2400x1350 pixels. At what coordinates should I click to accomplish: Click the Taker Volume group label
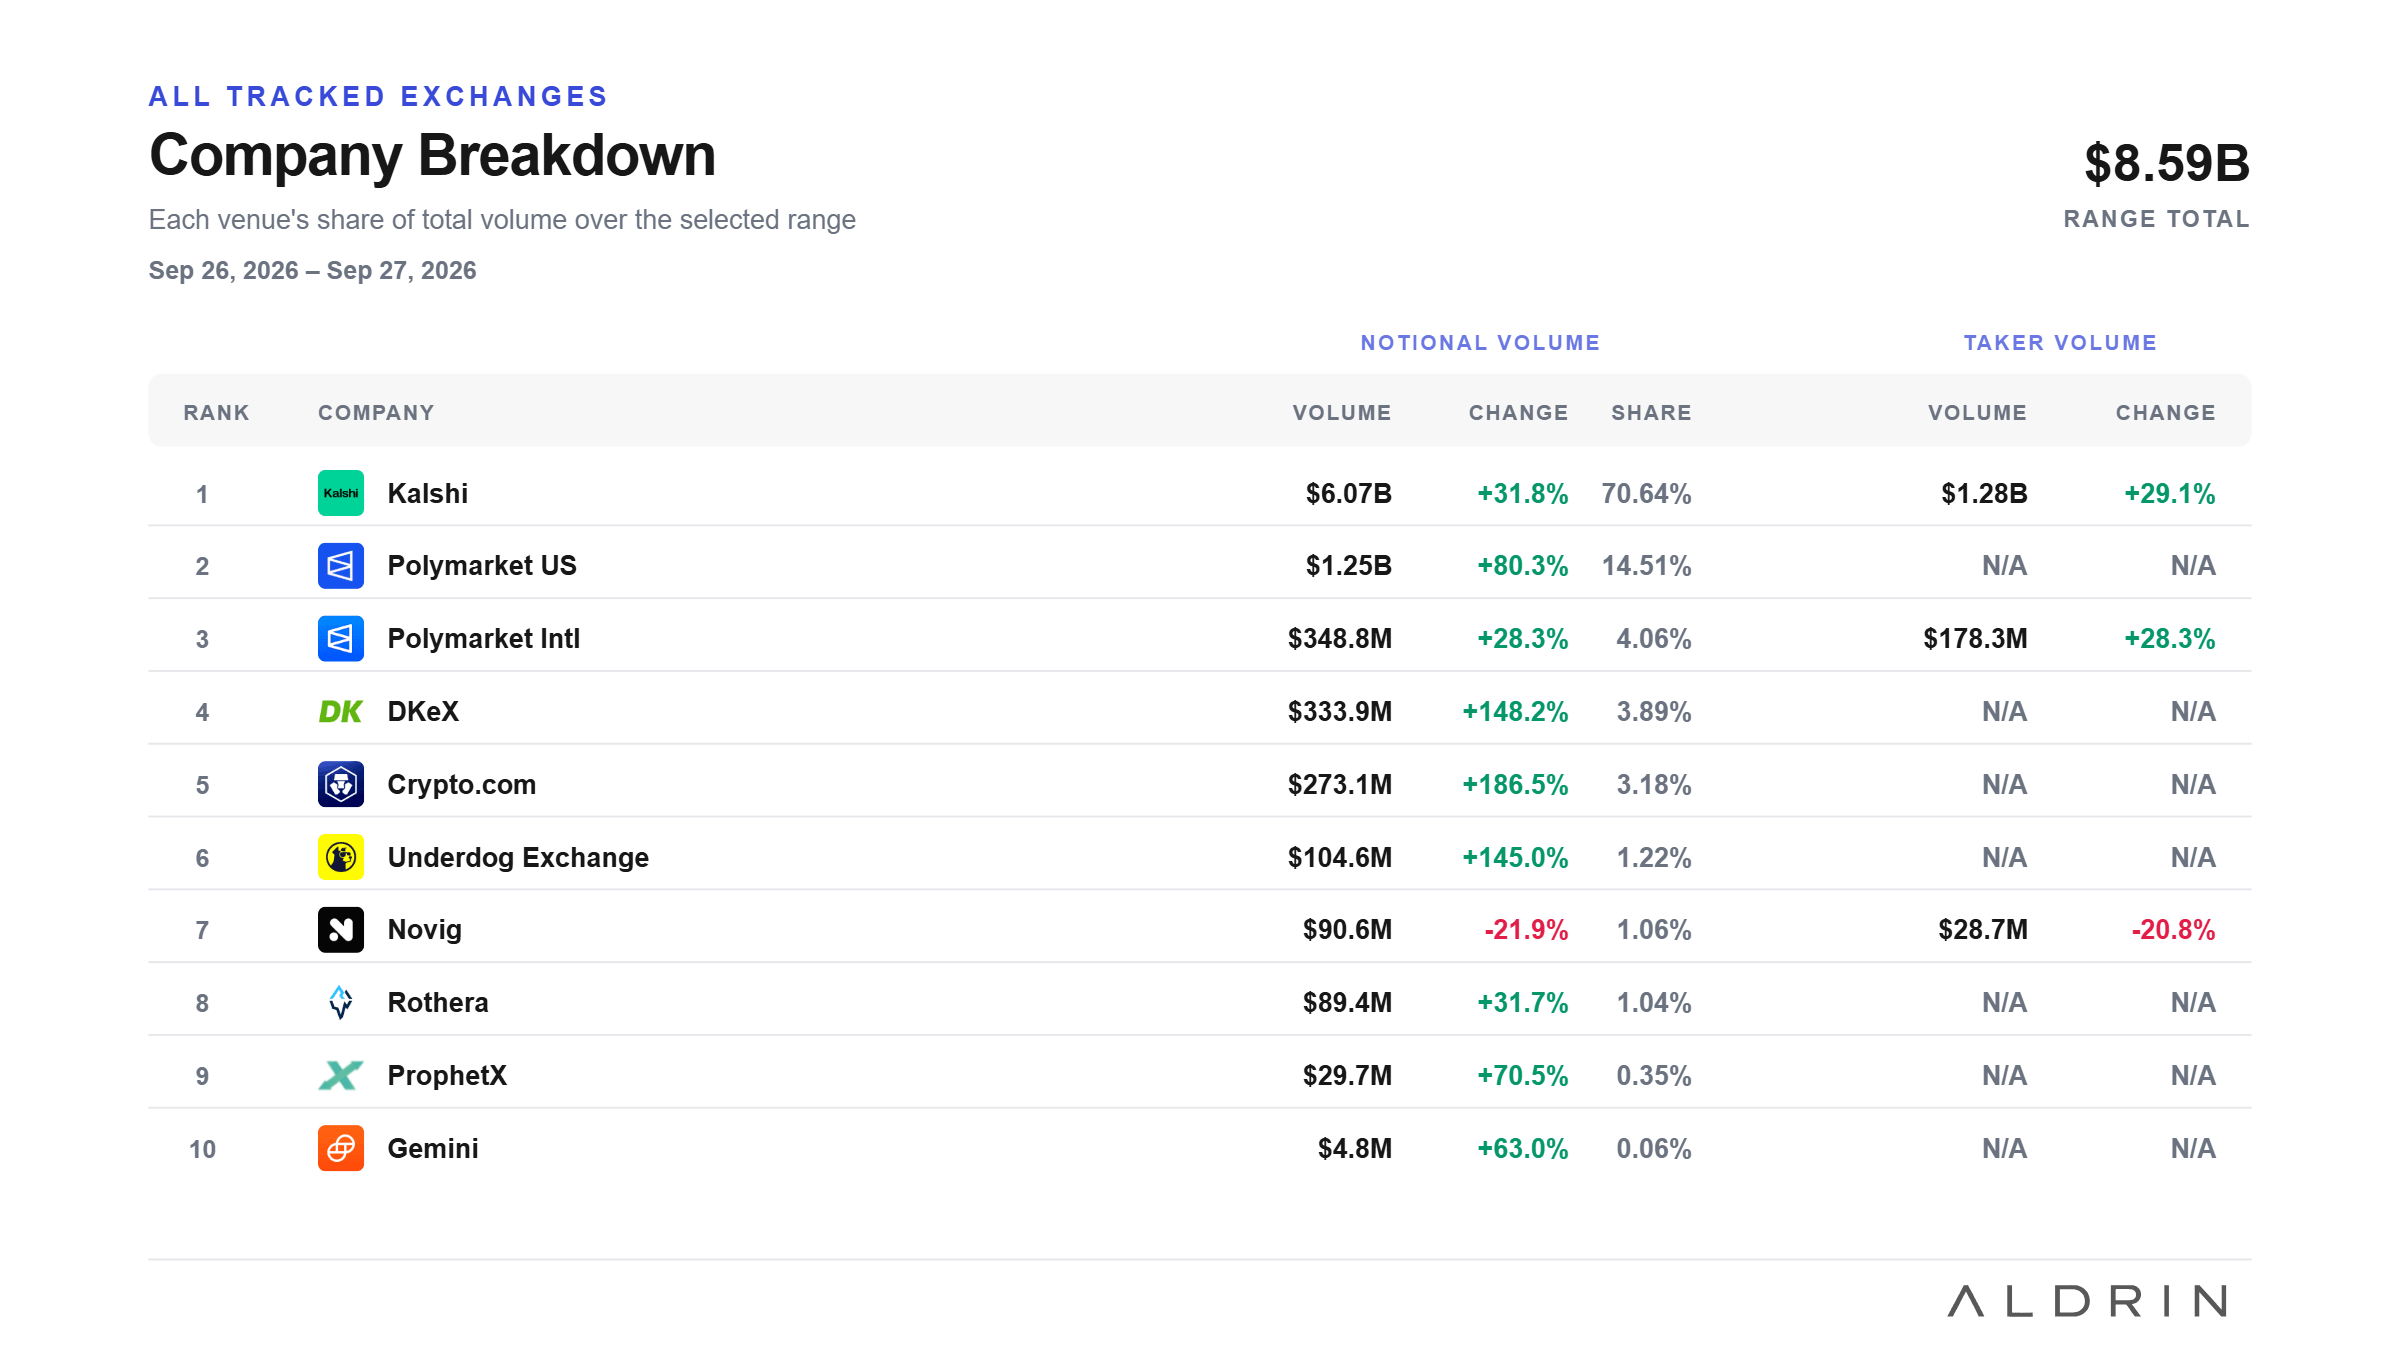(2060, 343)
